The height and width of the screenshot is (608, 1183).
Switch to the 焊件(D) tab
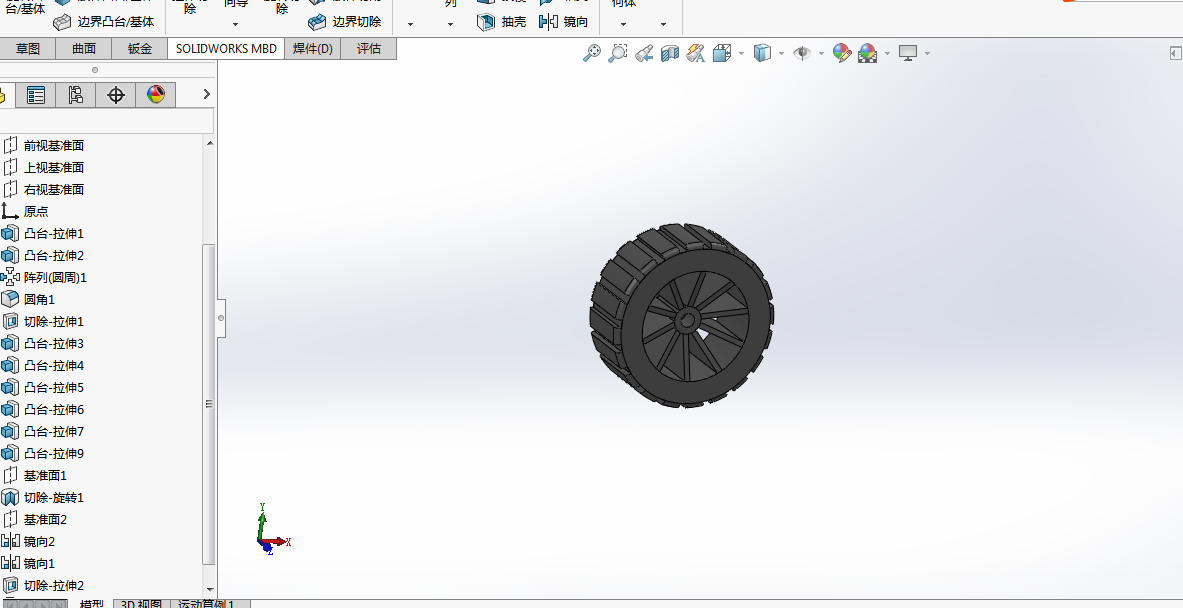click(312, 48)
